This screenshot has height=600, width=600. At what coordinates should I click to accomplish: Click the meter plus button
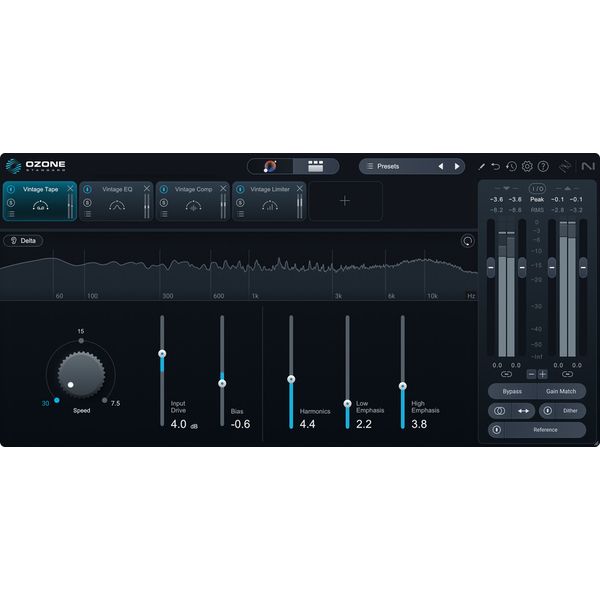coord(543,374)
